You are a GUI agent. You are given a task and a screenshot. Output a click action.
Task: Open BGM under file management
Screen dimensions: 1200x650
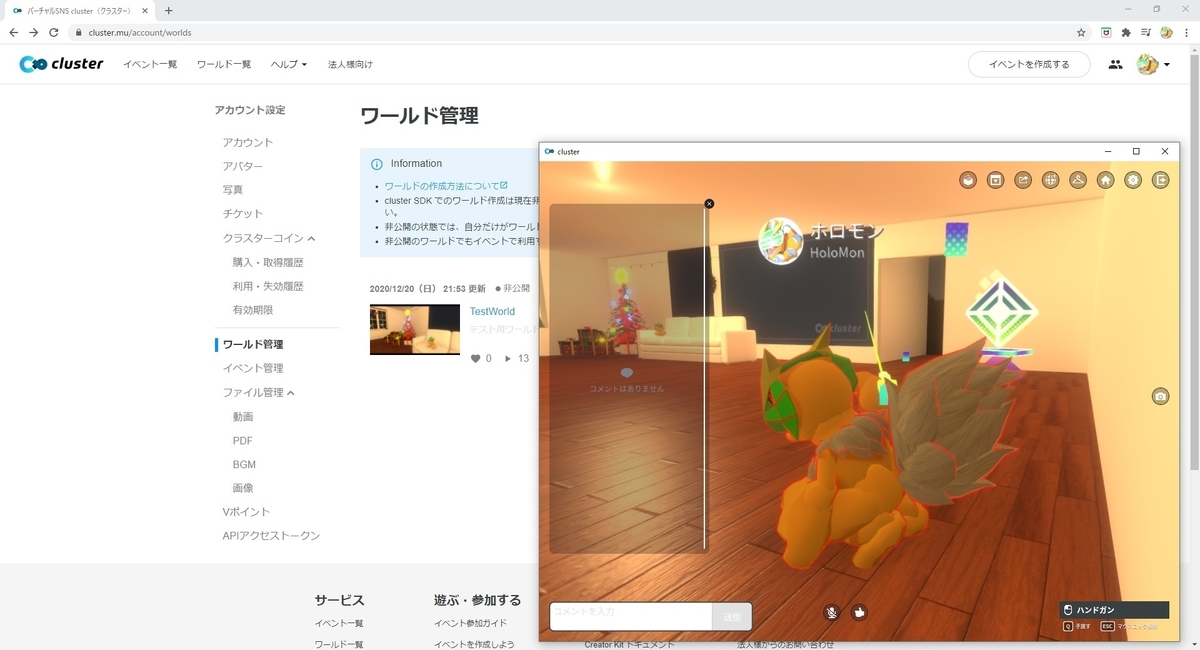[244, 464]
